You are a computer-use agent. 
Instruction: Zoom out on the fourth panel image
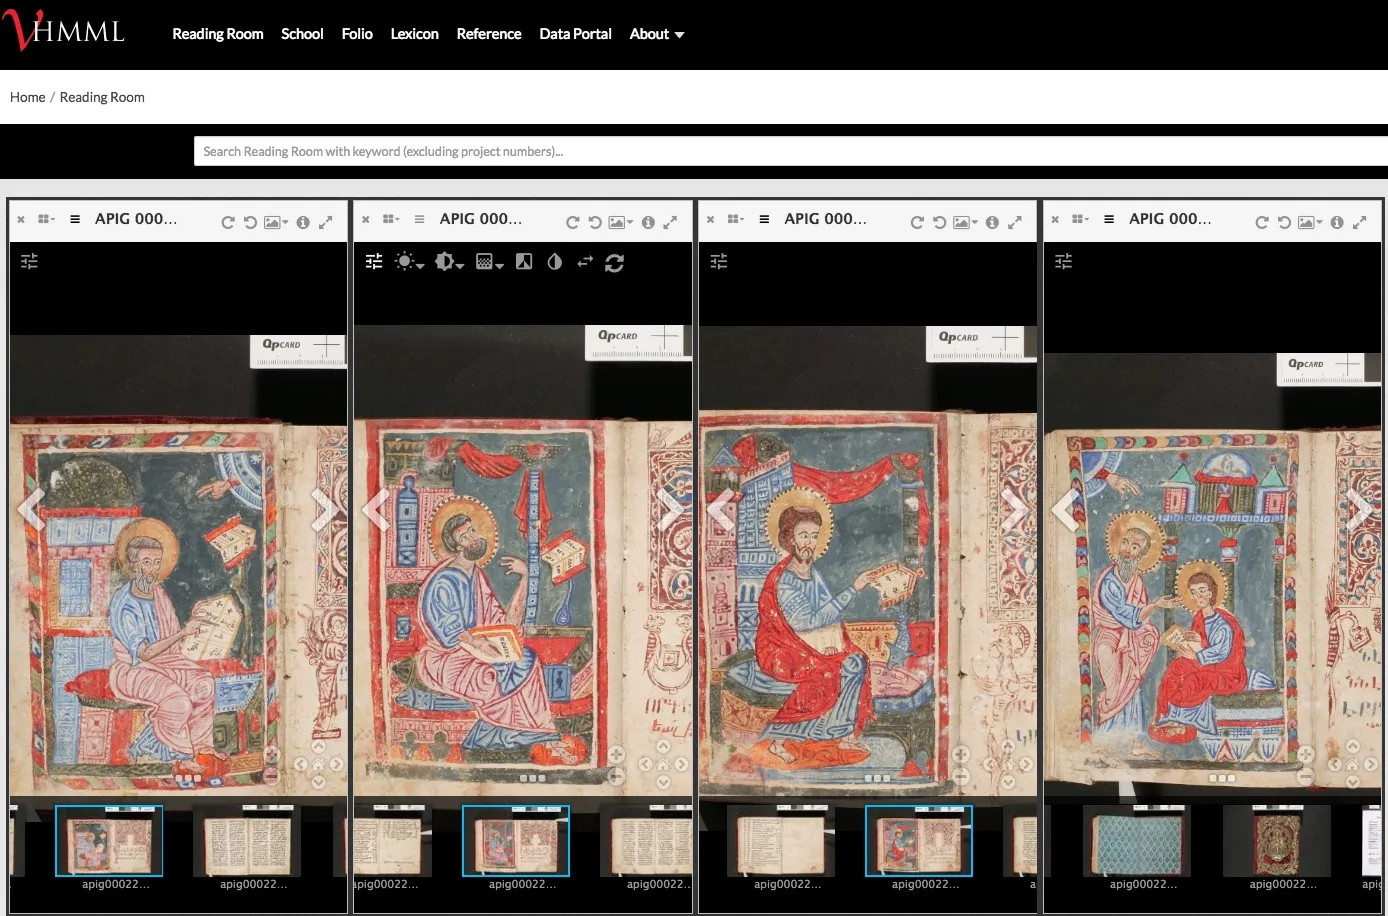tap(1305, 776)
